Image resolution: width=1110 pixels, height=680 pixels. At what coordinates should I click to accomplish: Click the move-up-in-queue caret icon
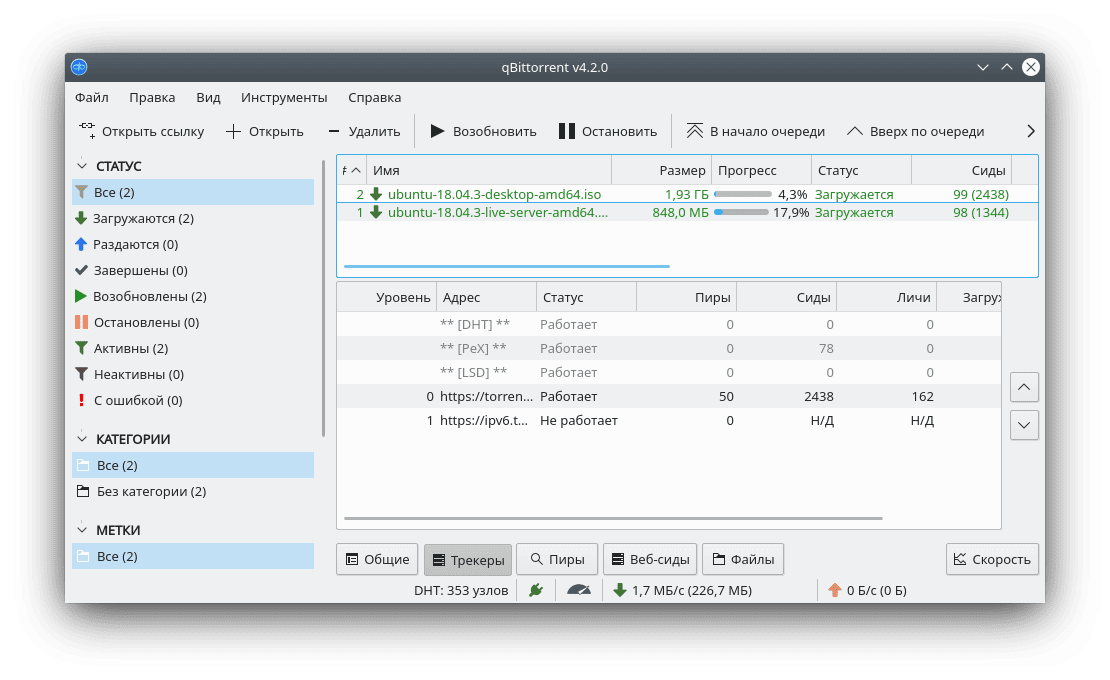(x=855, y=132)
